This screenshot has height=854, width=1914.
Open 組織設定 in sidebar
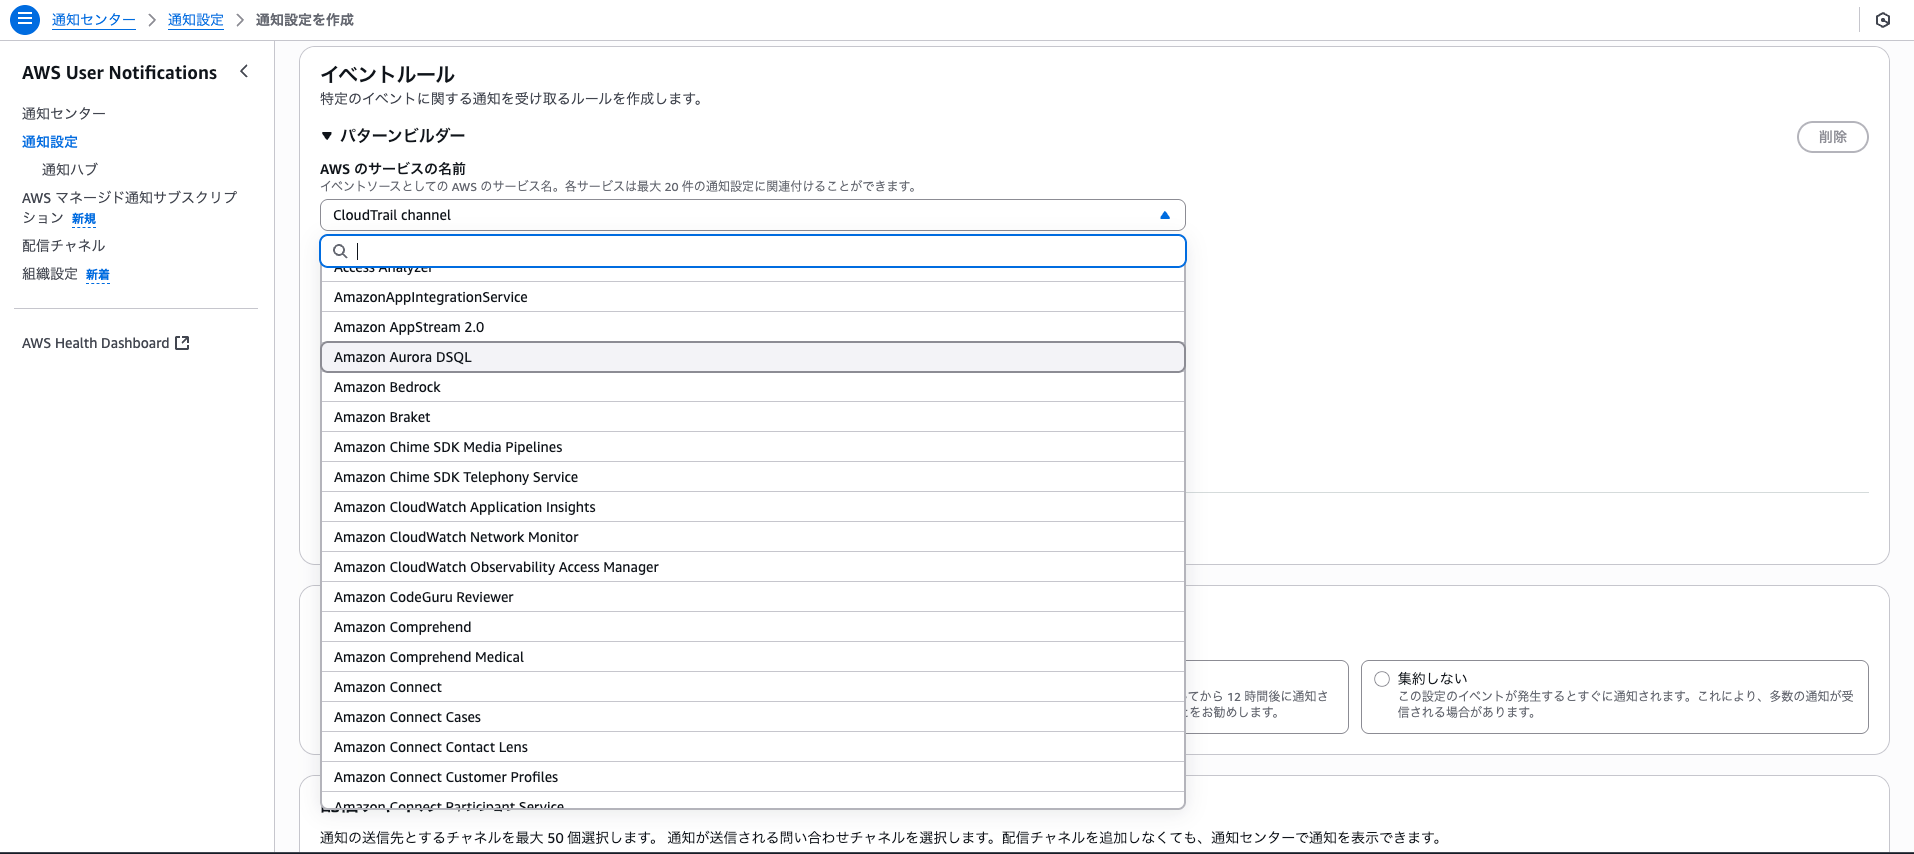pyautogui.click(x=50, y=274)
